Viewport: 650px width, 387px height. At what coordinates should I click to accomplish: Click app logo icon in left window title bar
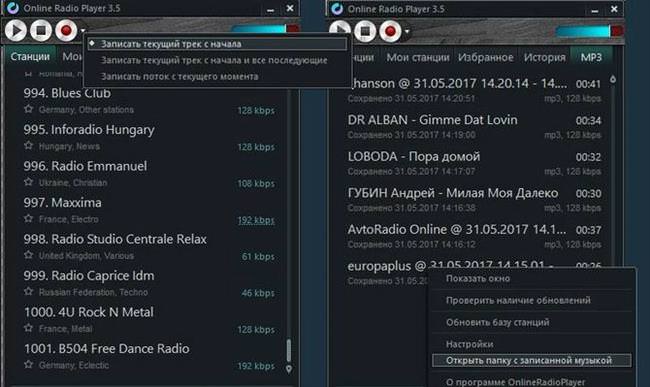(x=13, y=8)
